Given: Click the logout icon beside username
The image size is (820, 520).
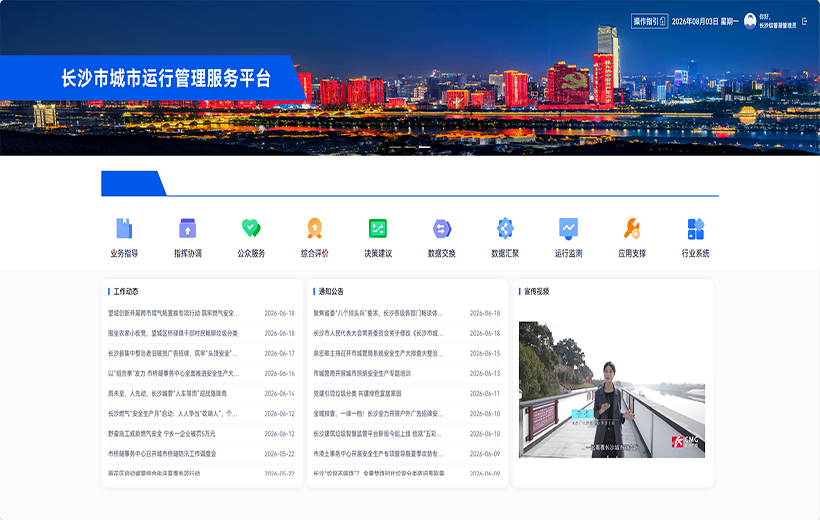Looking at the screenshot, I should pos(805,21).
